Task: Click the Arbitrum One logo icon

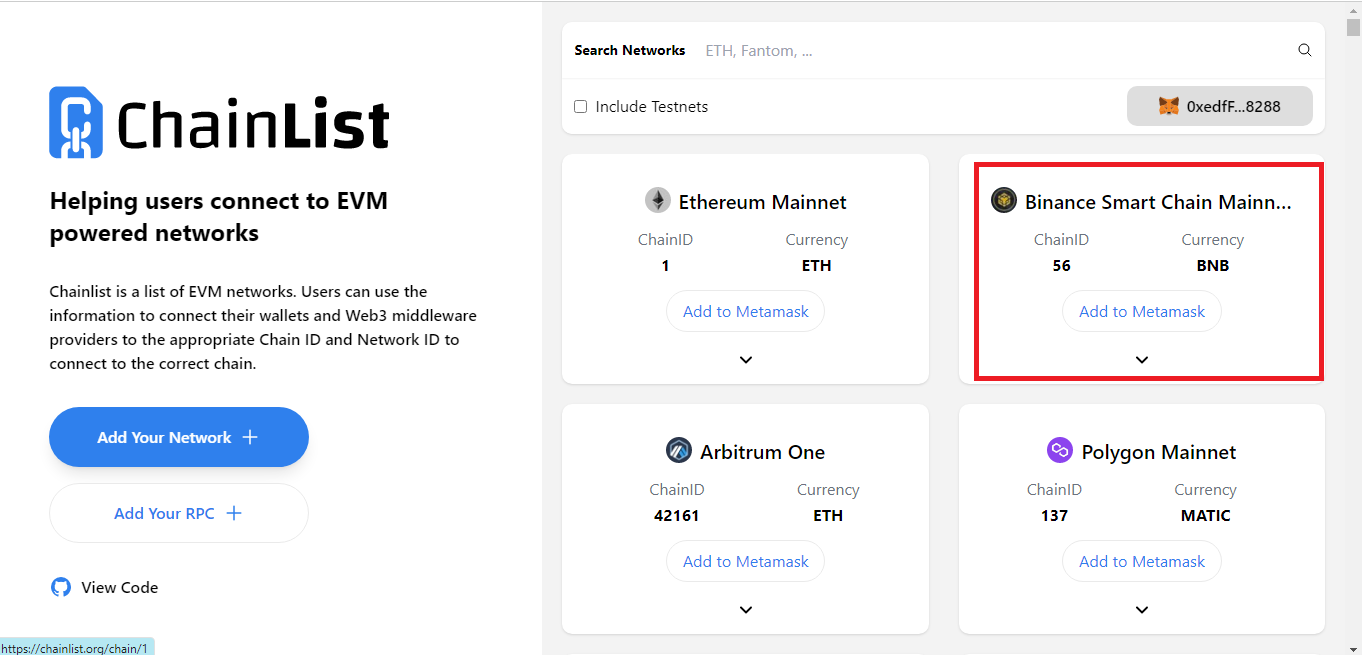Action: (x=679, y=451)
